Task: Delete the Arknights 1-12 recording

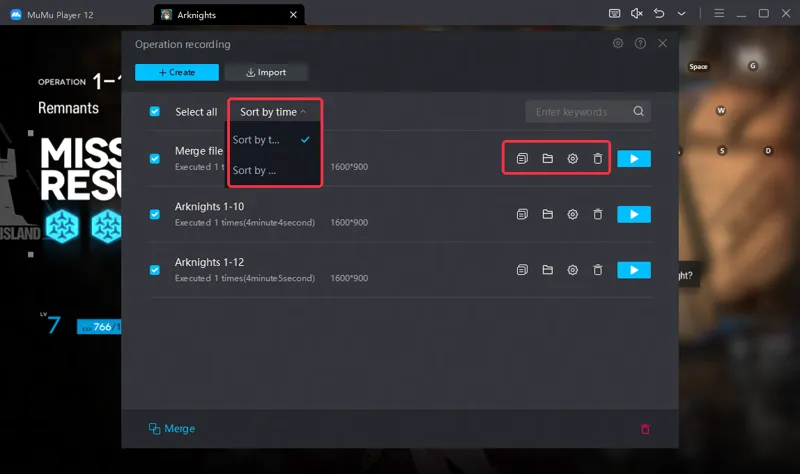Action: (x=597, y=270)
